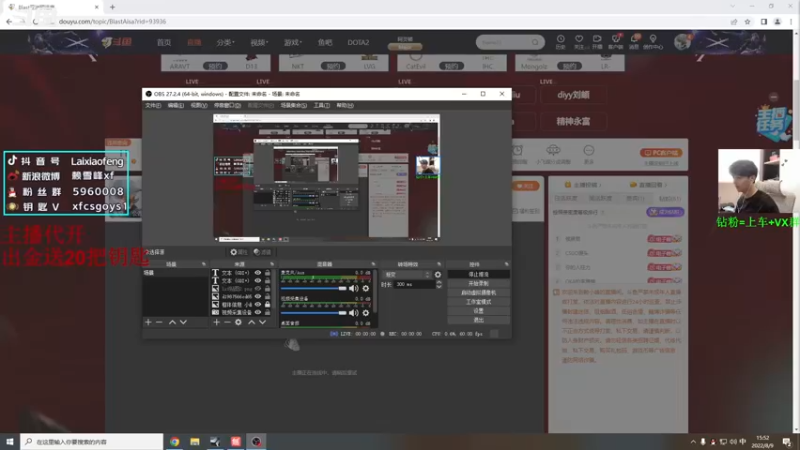800x450 pixels.
Task: Click the Filters button above docks
Action: tap(262, 252)
